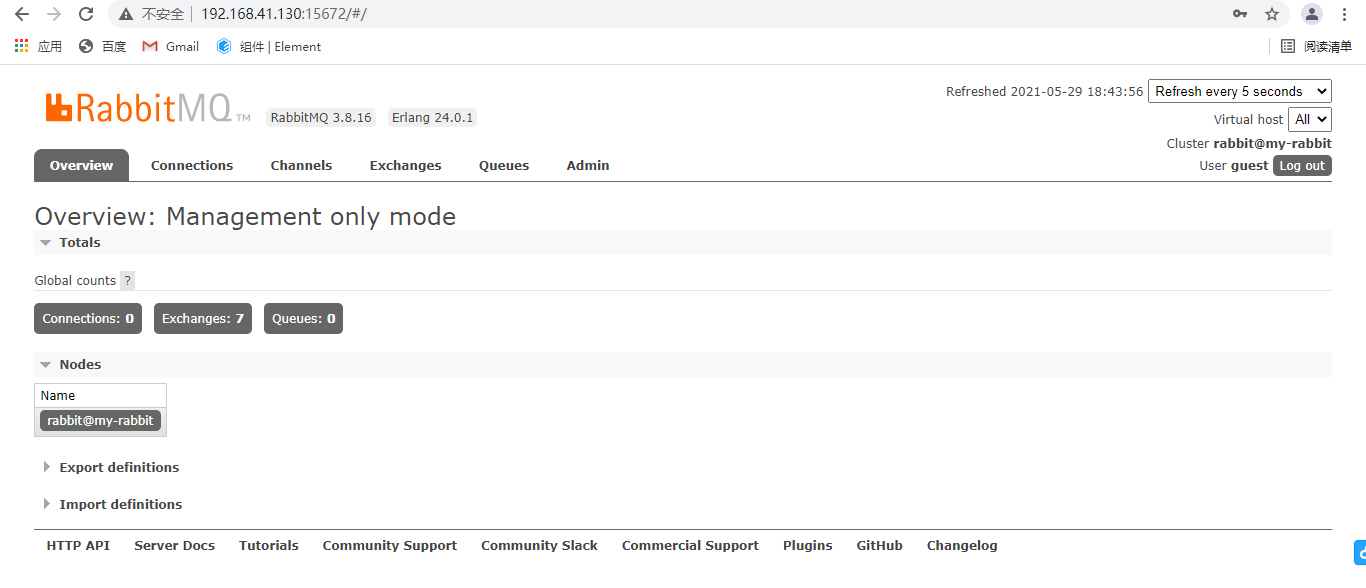Open the reading list button
The height and width of the screenshot is (588, 1366).
(1316, 46)
